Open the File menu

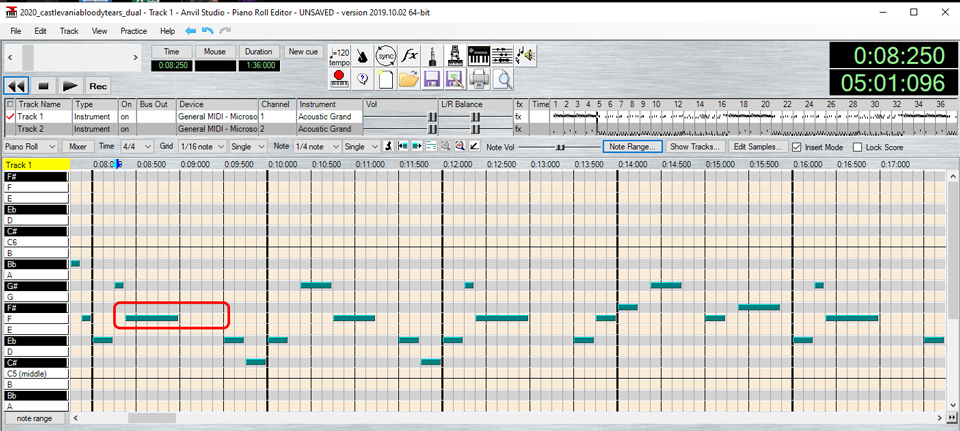15,31
